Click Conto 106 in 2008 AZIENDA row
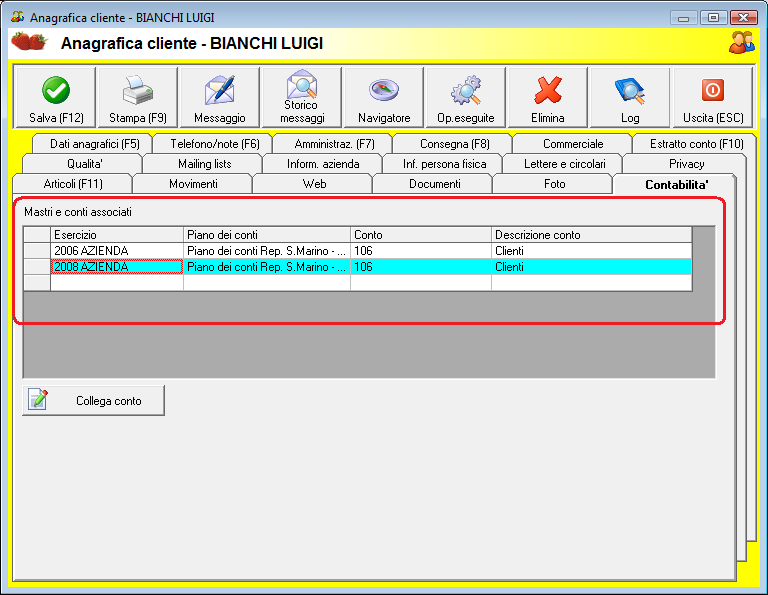768x595 pixels. pyautogui.click(x=421, y=267)
